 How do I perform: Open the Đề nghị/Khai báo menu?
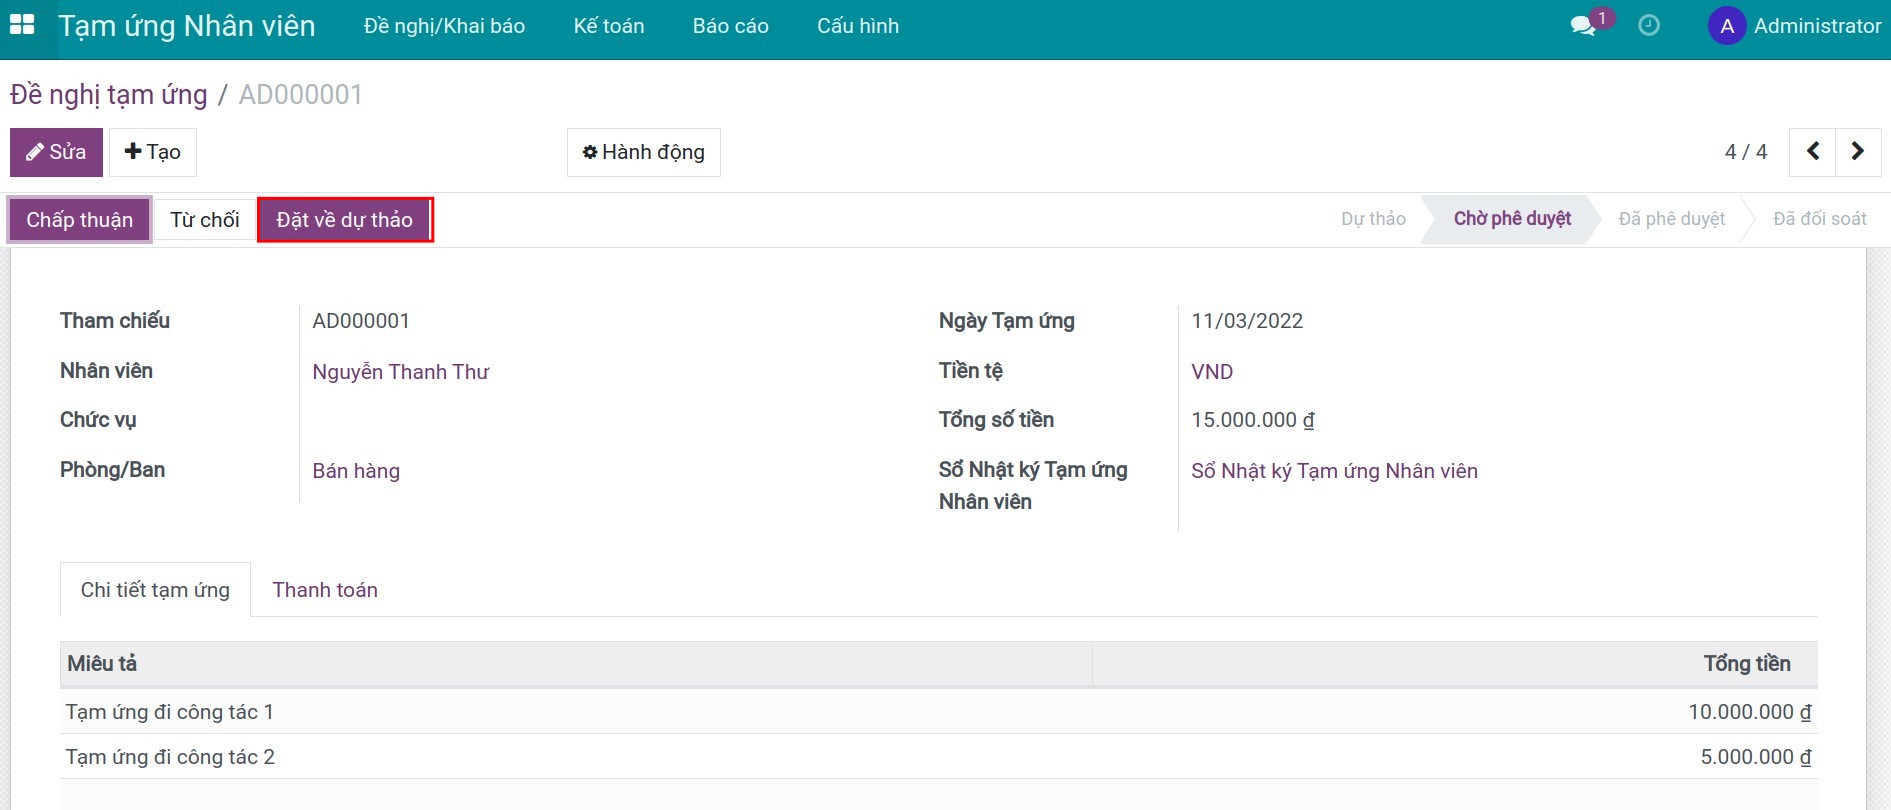click(x=444, y=26)
